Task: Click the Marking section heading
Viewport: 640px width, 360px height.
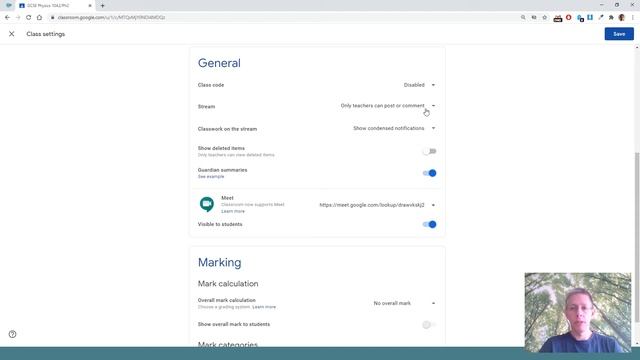Action: [x=219, y=262]
